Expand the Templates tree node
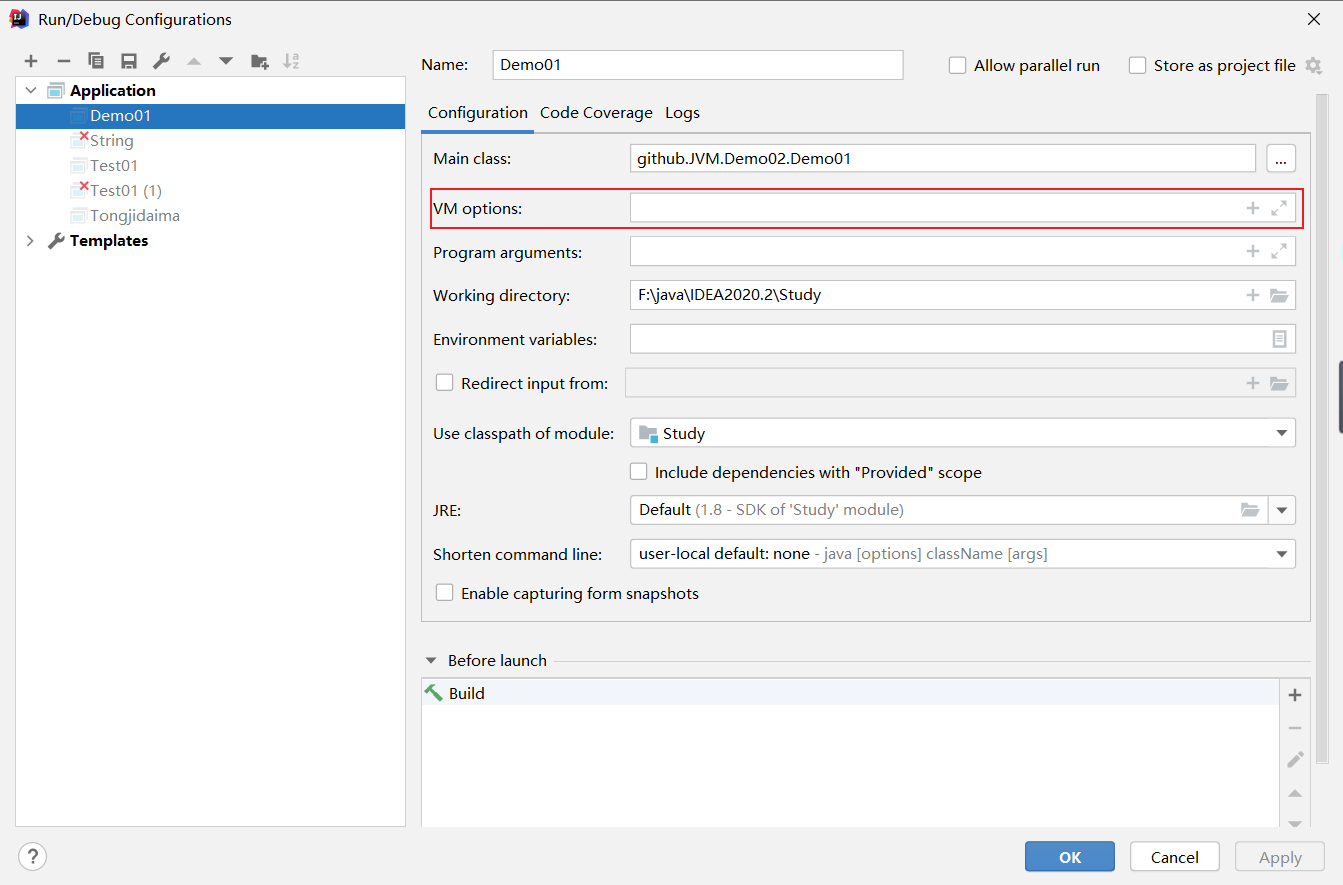This screenshot has height=885, width=1343. pos(30,241)
